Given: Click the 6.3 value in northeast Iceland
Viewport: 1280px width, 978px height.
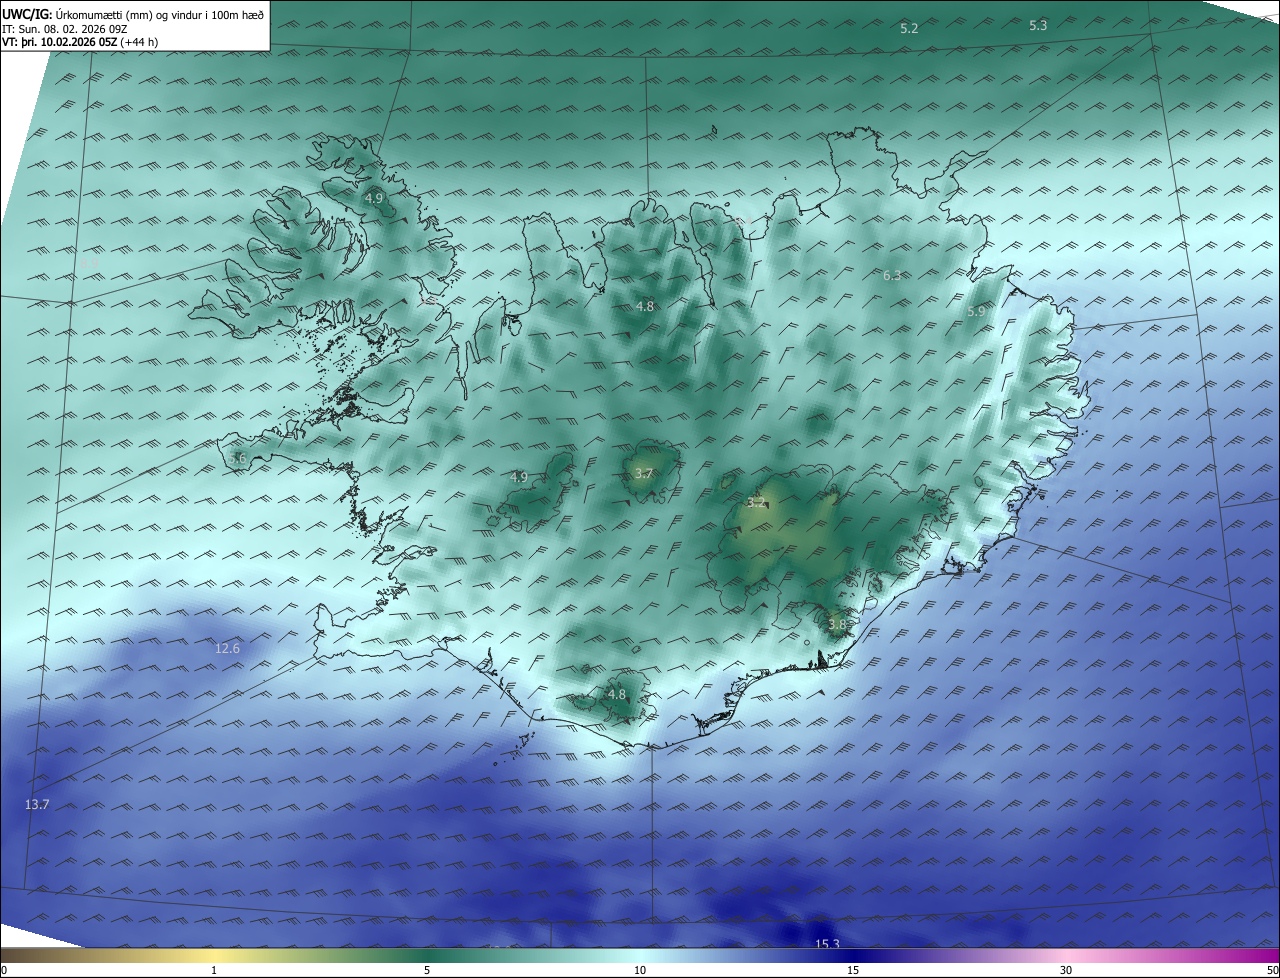Looking at the screenshot, I should coord(892,275).
